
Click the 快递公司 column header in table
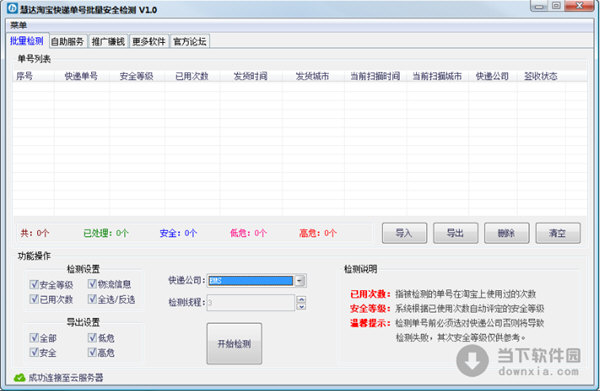[x=492, y=76]
